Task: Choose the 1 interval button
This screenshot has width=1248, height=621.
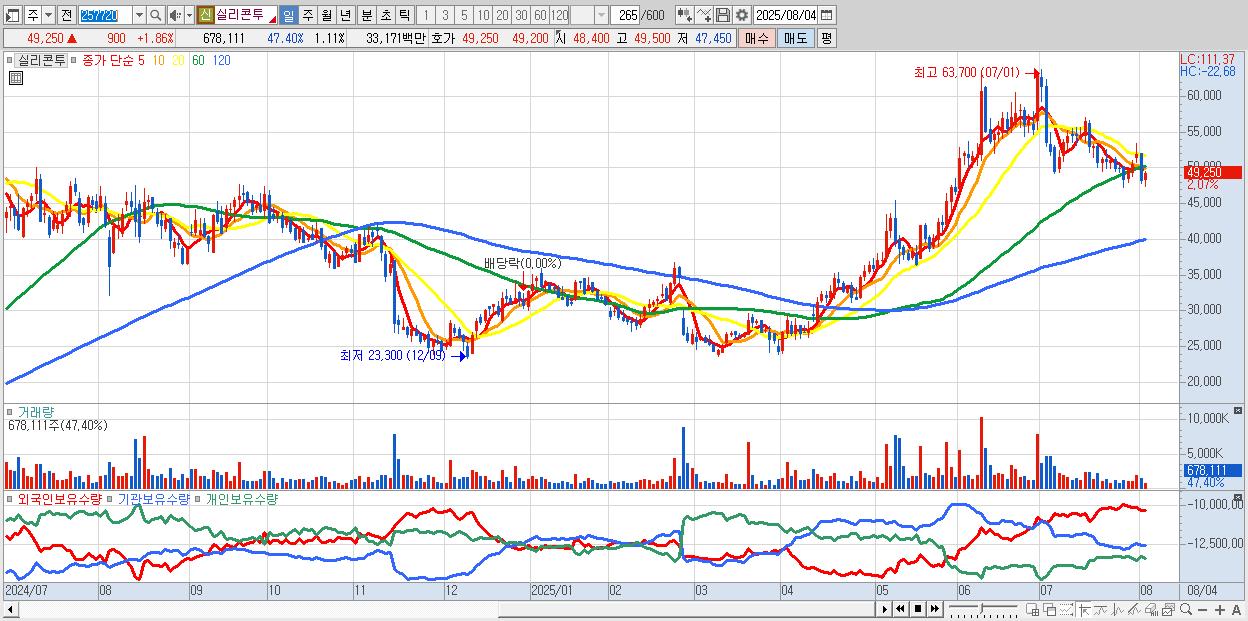Action: point(426,15)
